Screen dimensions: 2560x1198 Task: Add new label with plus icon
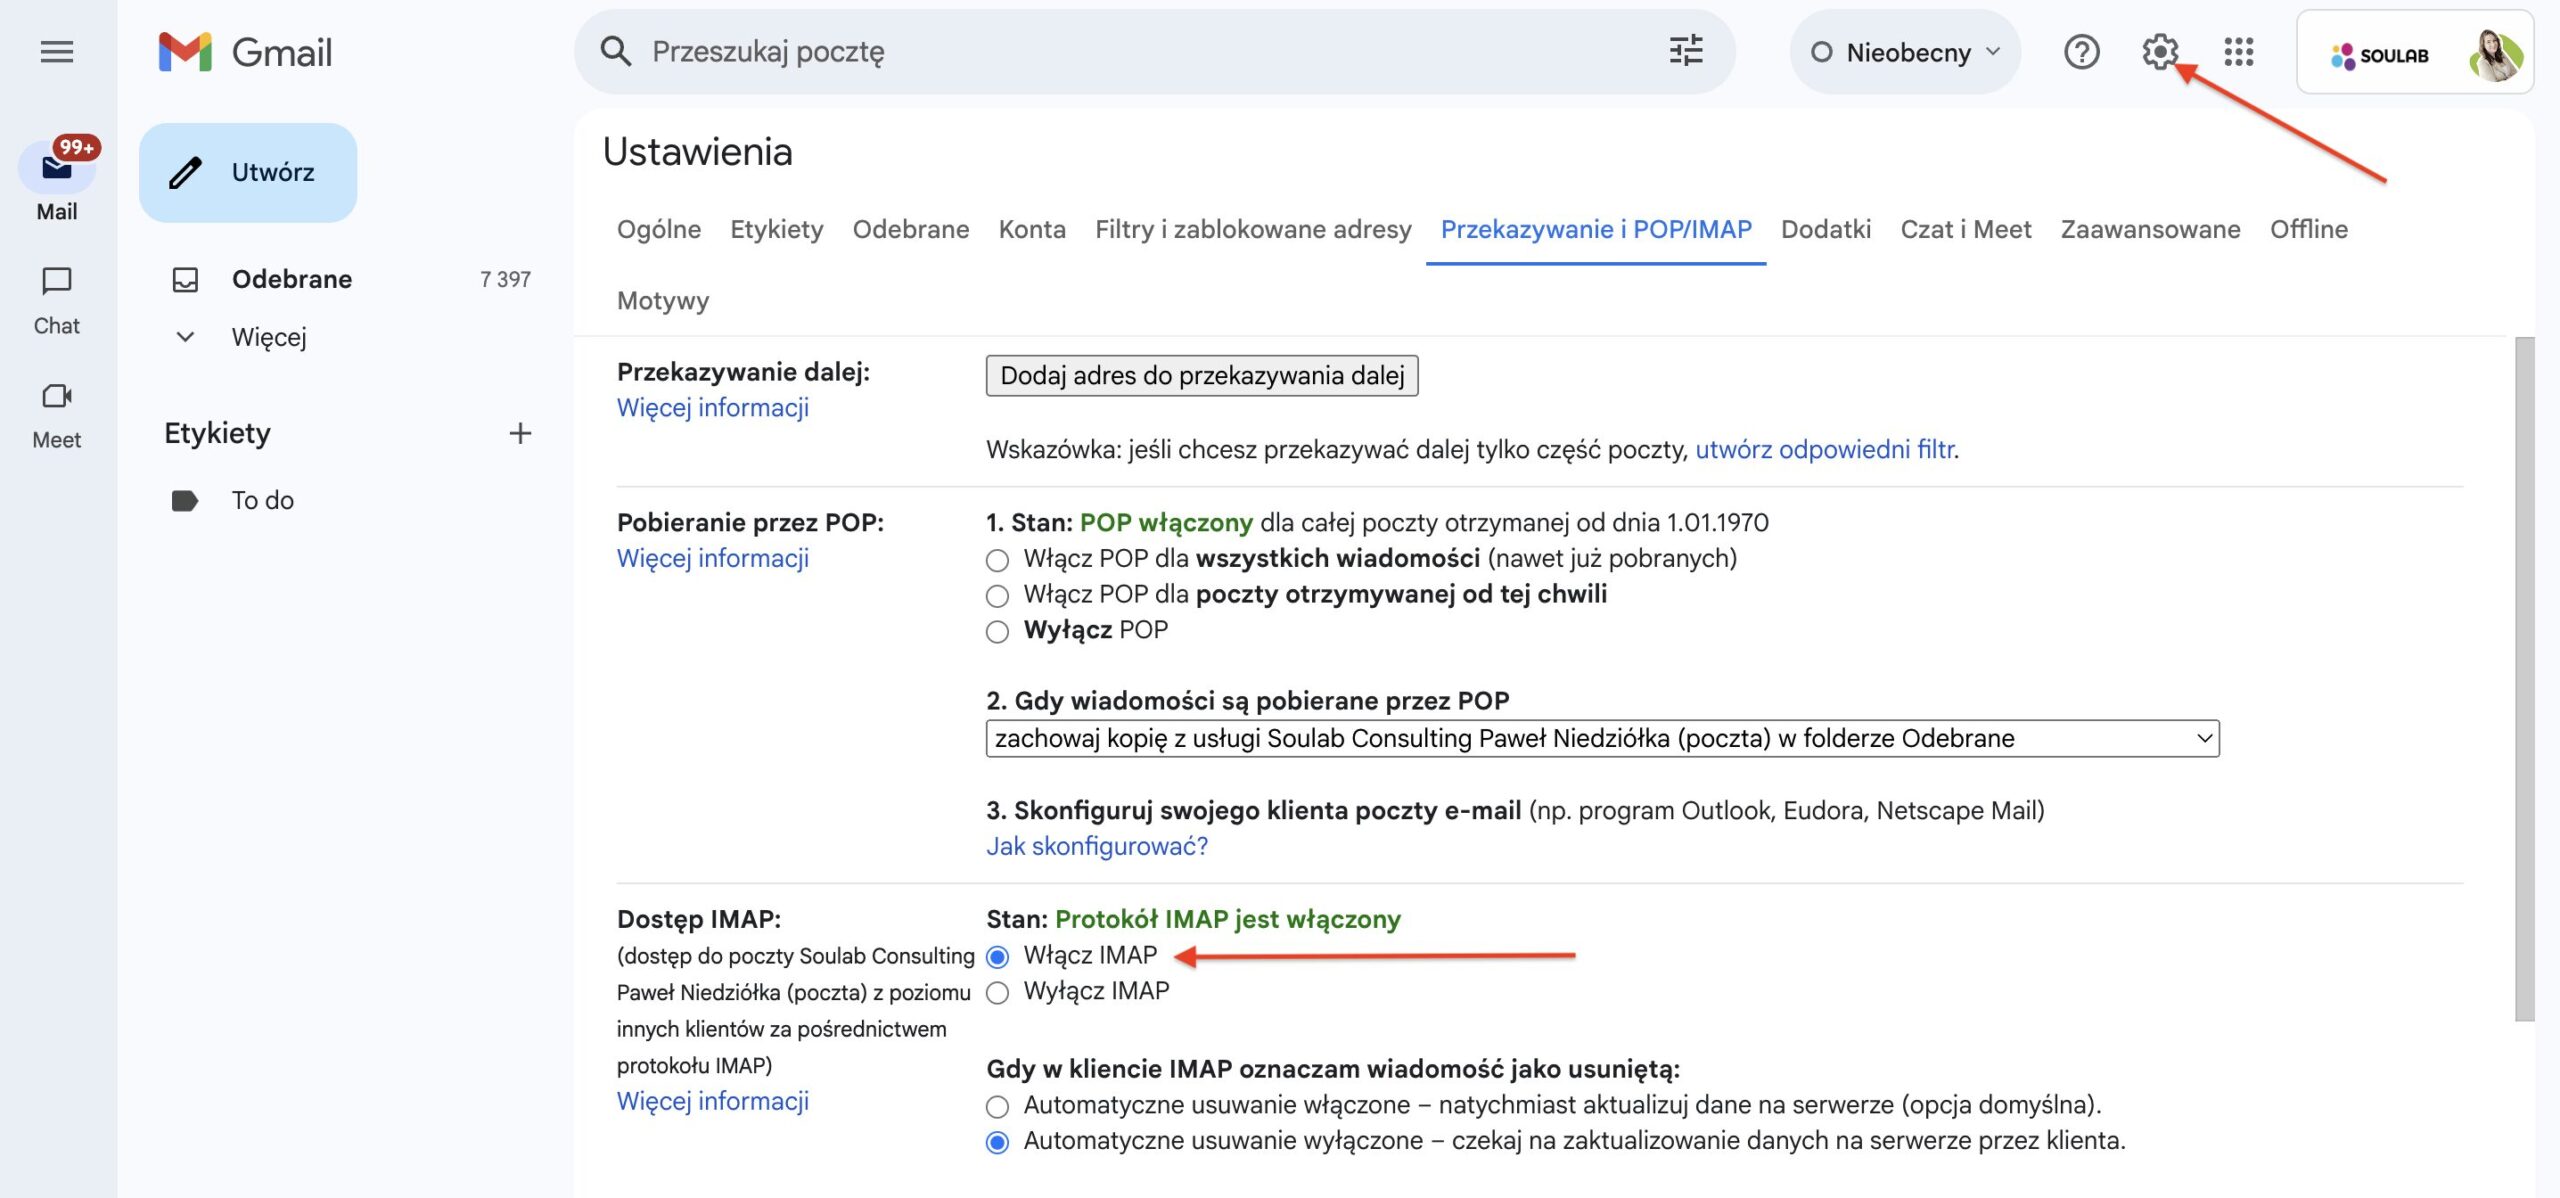[x=520, y=433]
